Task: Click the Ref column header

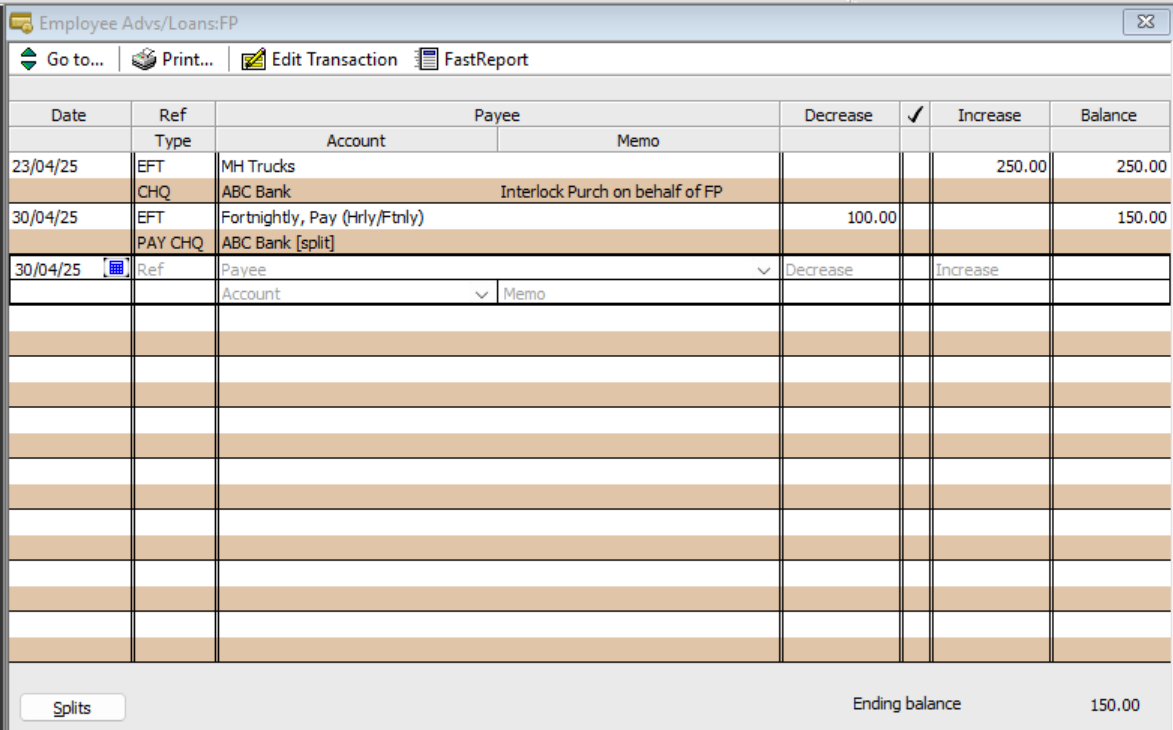Action: 174,114
